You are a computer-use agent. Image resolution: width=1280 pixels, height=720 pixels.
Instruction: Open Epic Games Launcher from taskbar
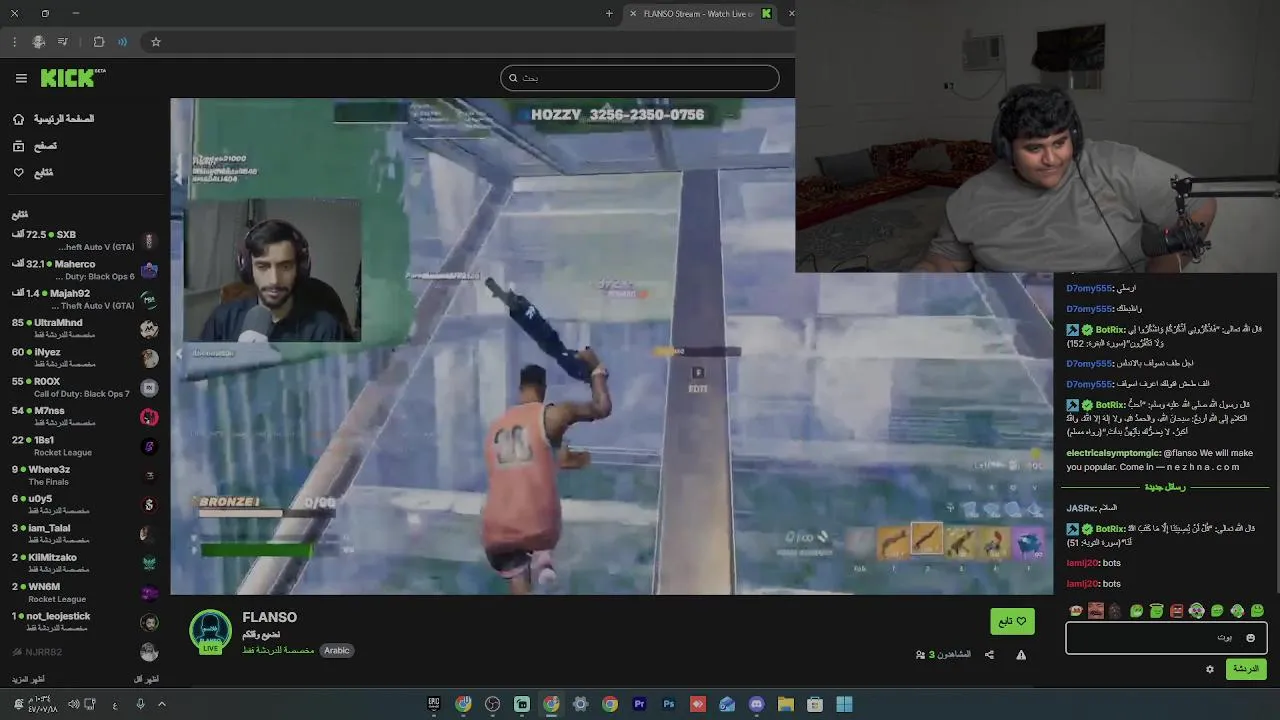(x=434, y=704)
